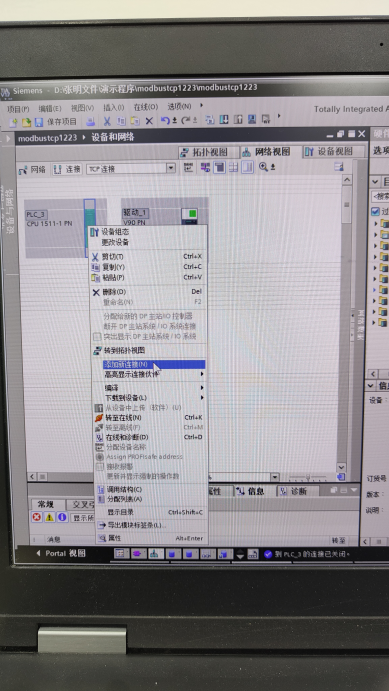
Task: Open the 视图(V) menu
Action: point(82,108)
